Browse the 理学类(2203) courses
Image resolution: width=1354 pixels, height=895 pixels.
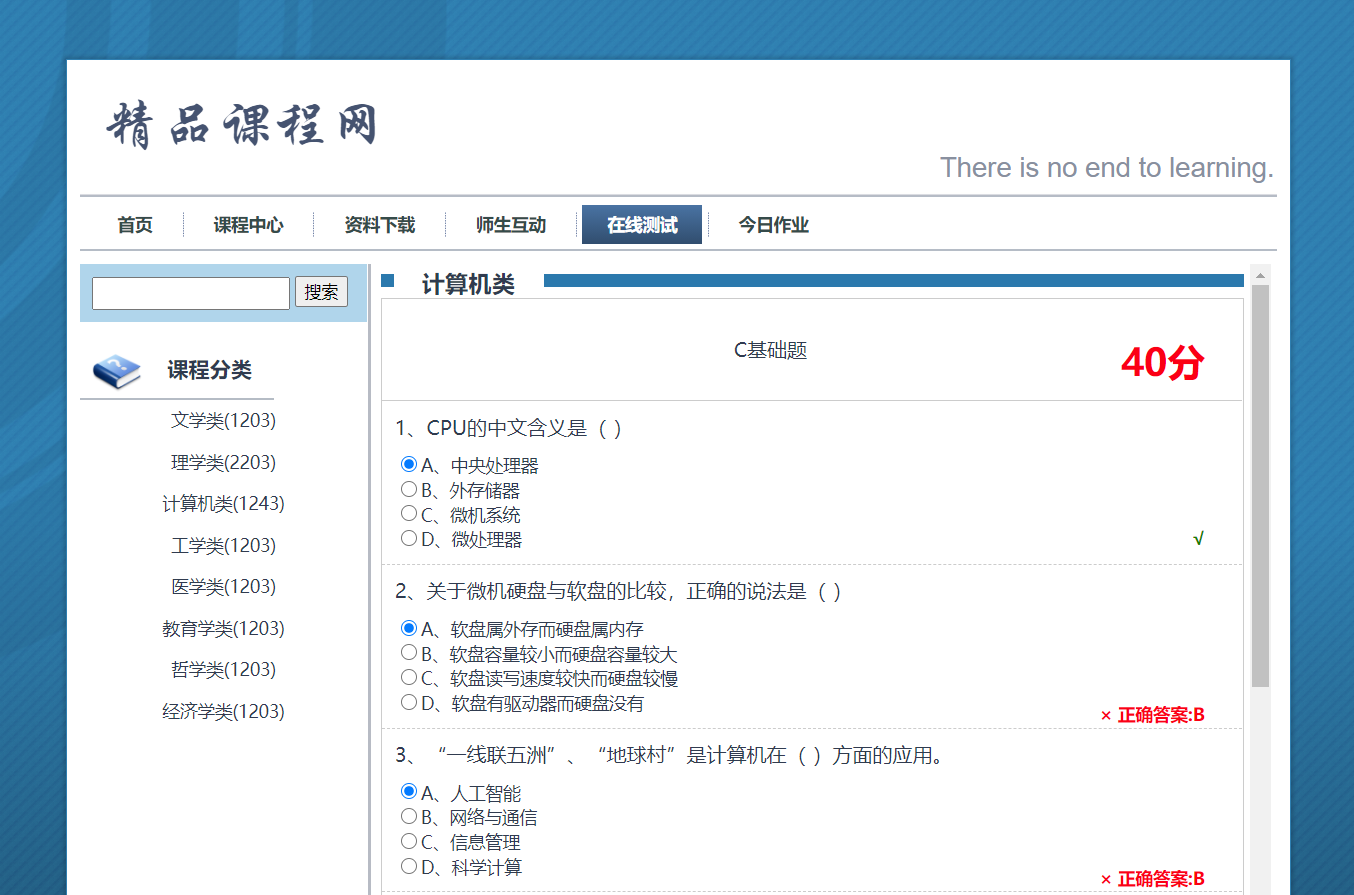[x=223, y=462]
